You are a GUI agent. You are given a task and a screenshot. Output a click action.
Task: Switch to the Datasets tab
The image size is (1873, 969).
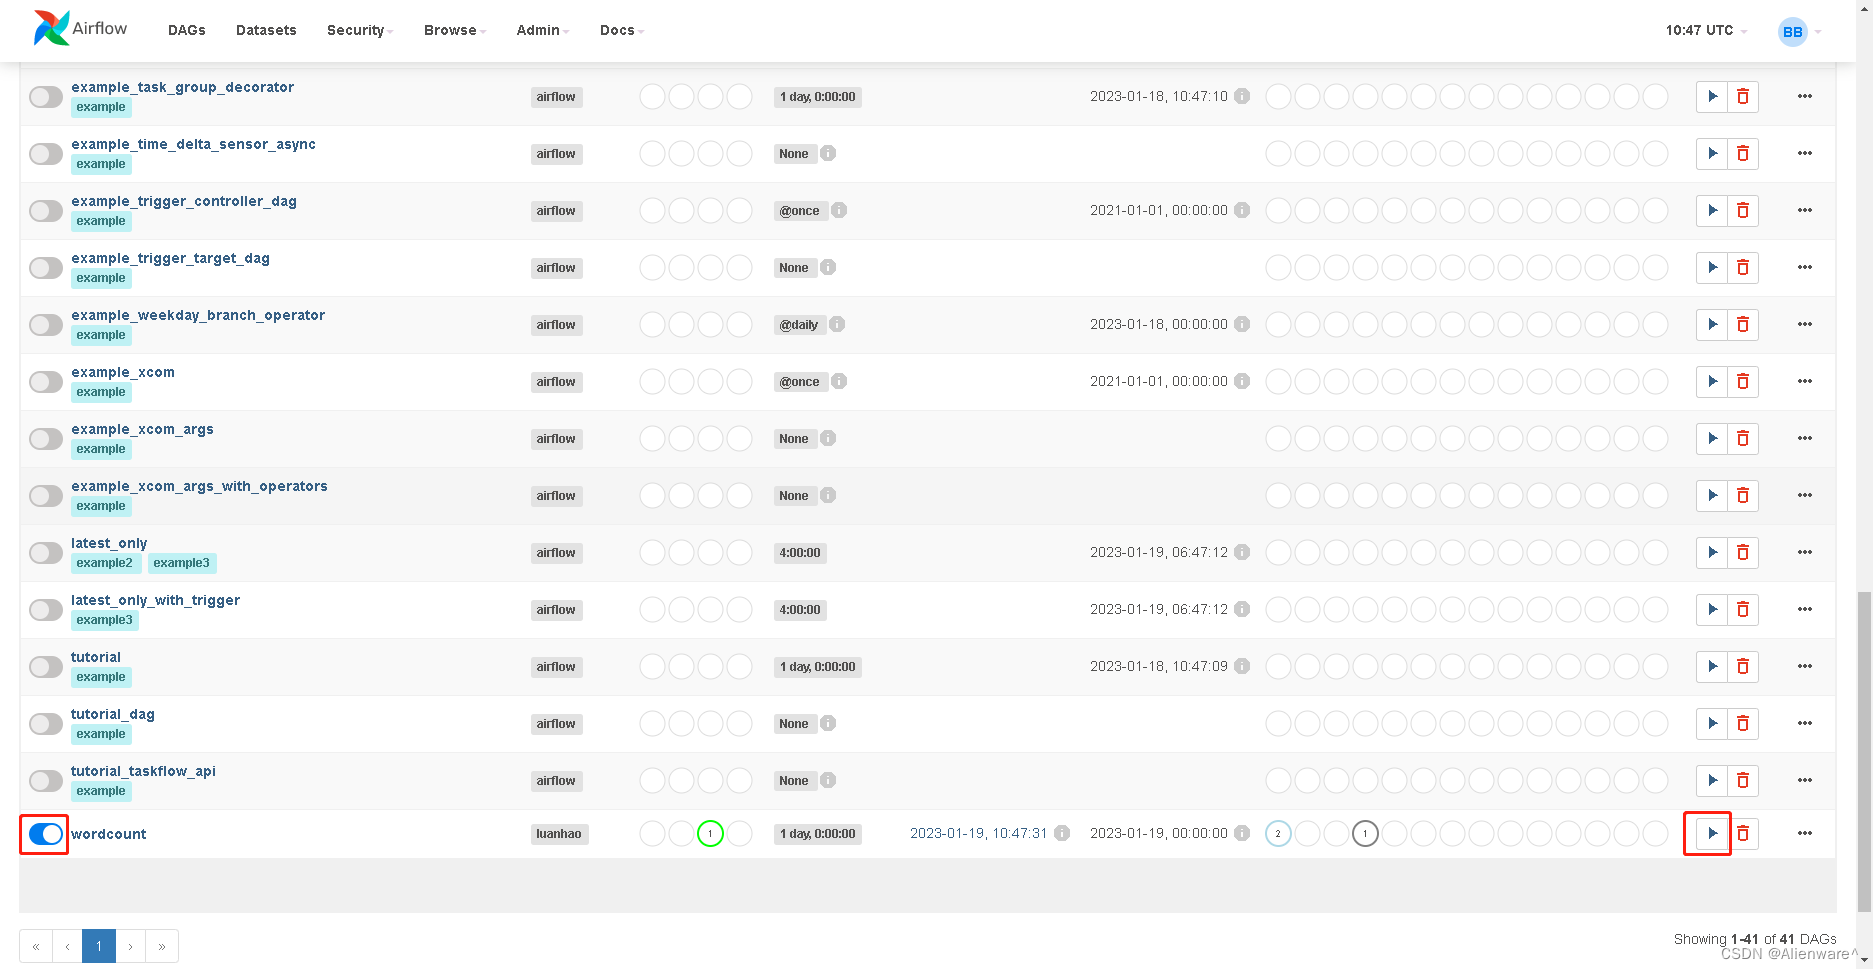click(265, 30)
